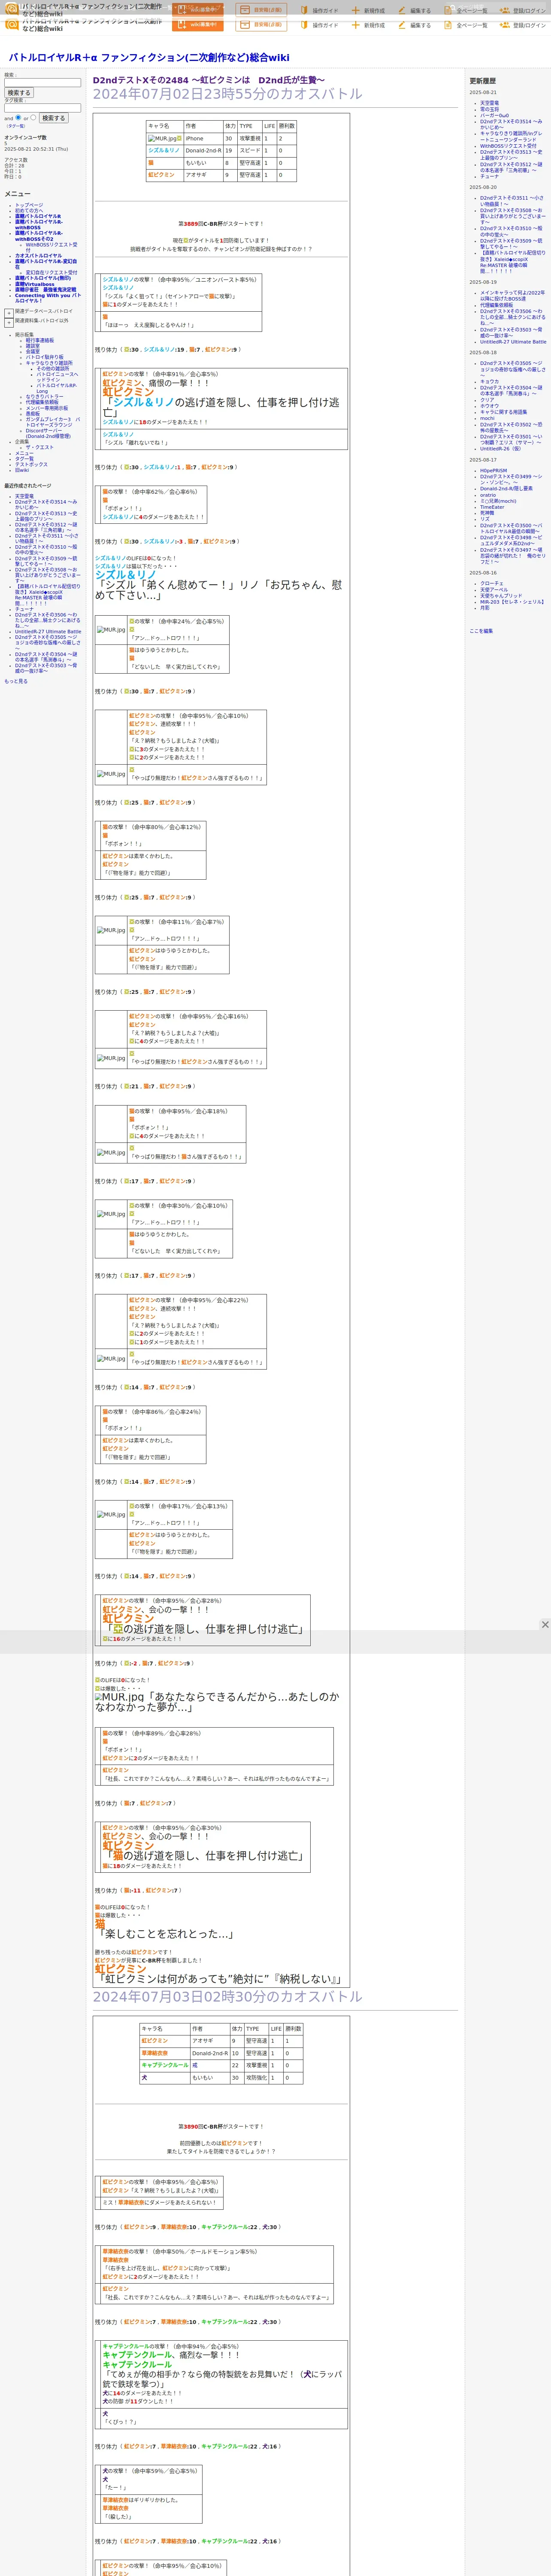Open 直轄@雀荘 最強雀鬼決定戦 menu entry
This screenshot has width=551, height=2576.
(x=45, y=290)
